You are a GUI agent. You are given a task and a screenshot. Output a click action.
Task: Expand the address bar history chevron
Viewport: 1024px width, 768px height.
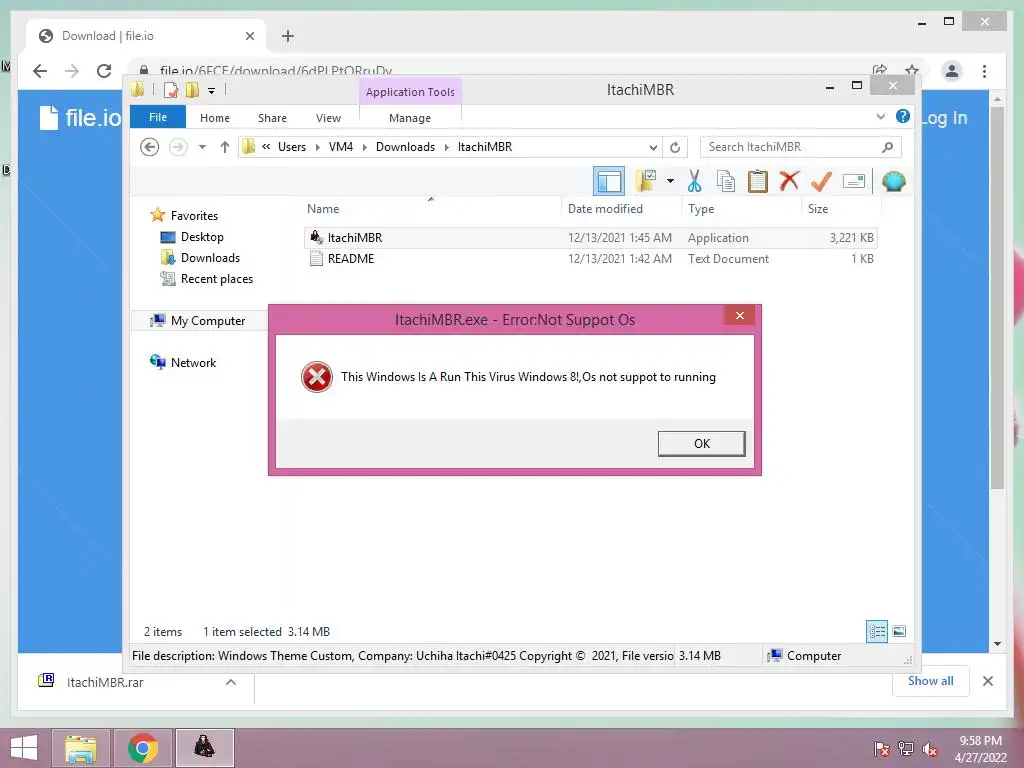[652, 147]
